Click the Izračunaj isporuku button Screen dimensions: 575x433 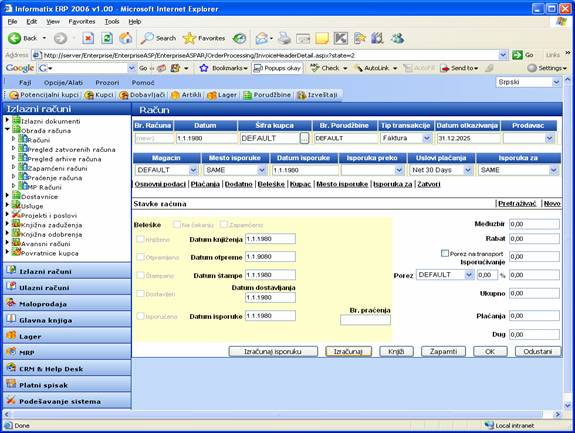[x=273, y=352]
